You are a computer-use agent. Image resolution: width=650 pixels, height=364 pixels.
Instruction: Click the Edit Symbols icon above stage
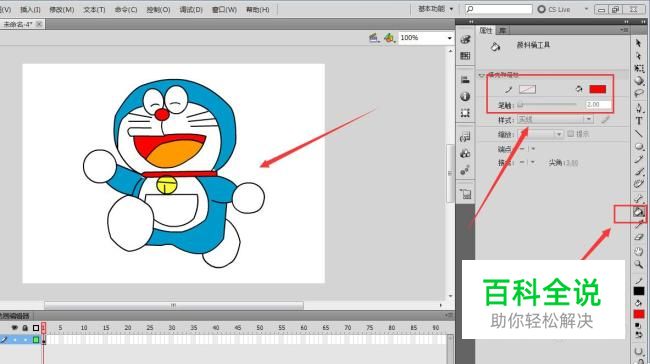(389, 38)
